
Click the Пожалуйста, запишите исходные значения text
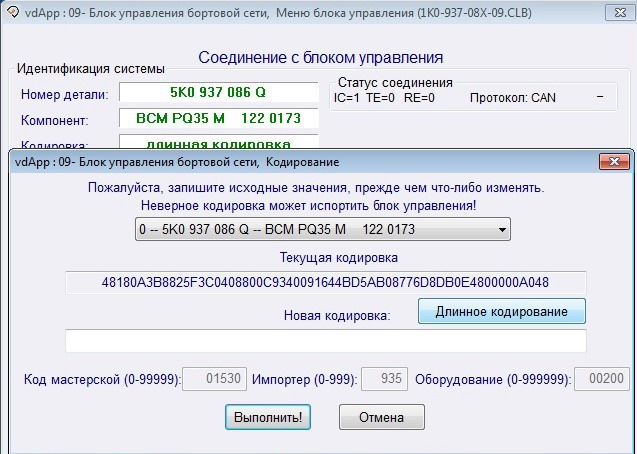pyautogui.click(x=316, y=188)
